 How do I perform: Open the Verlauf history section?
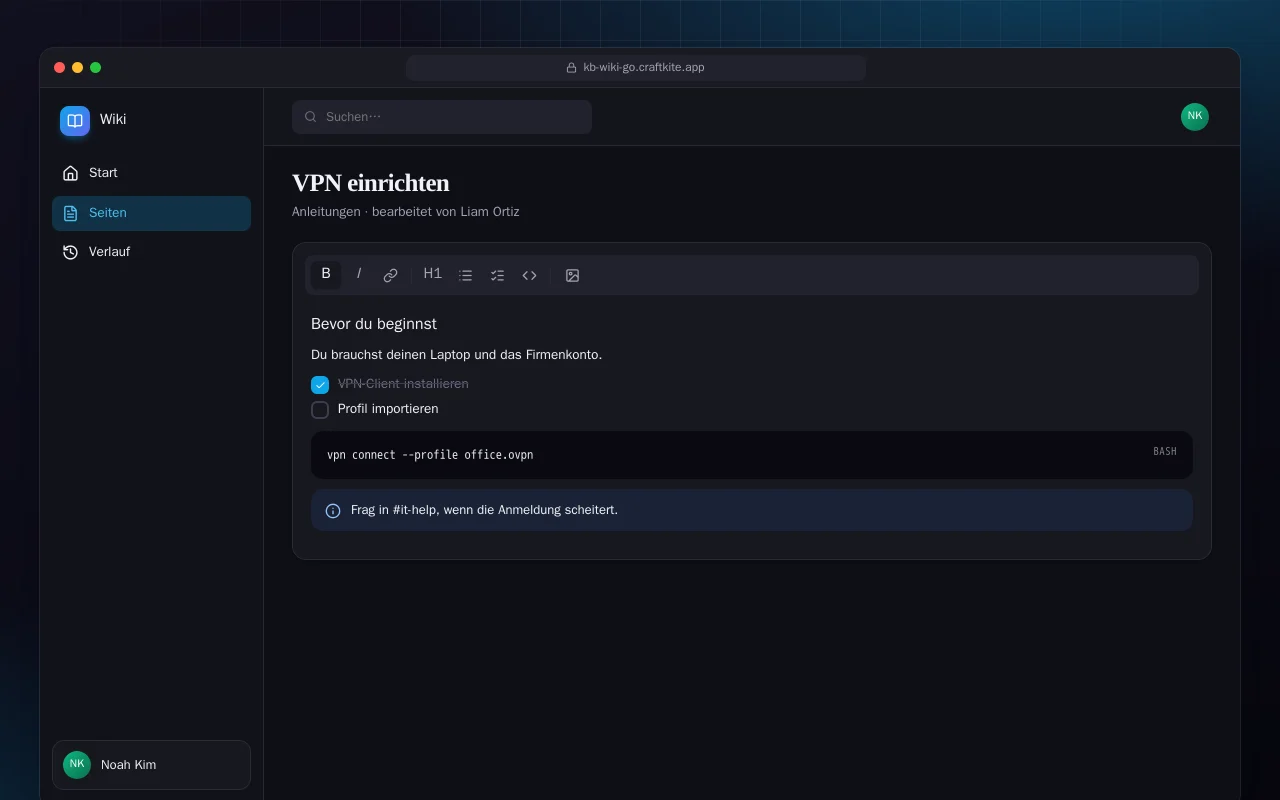pyautogui.click(x=151, y=252)
